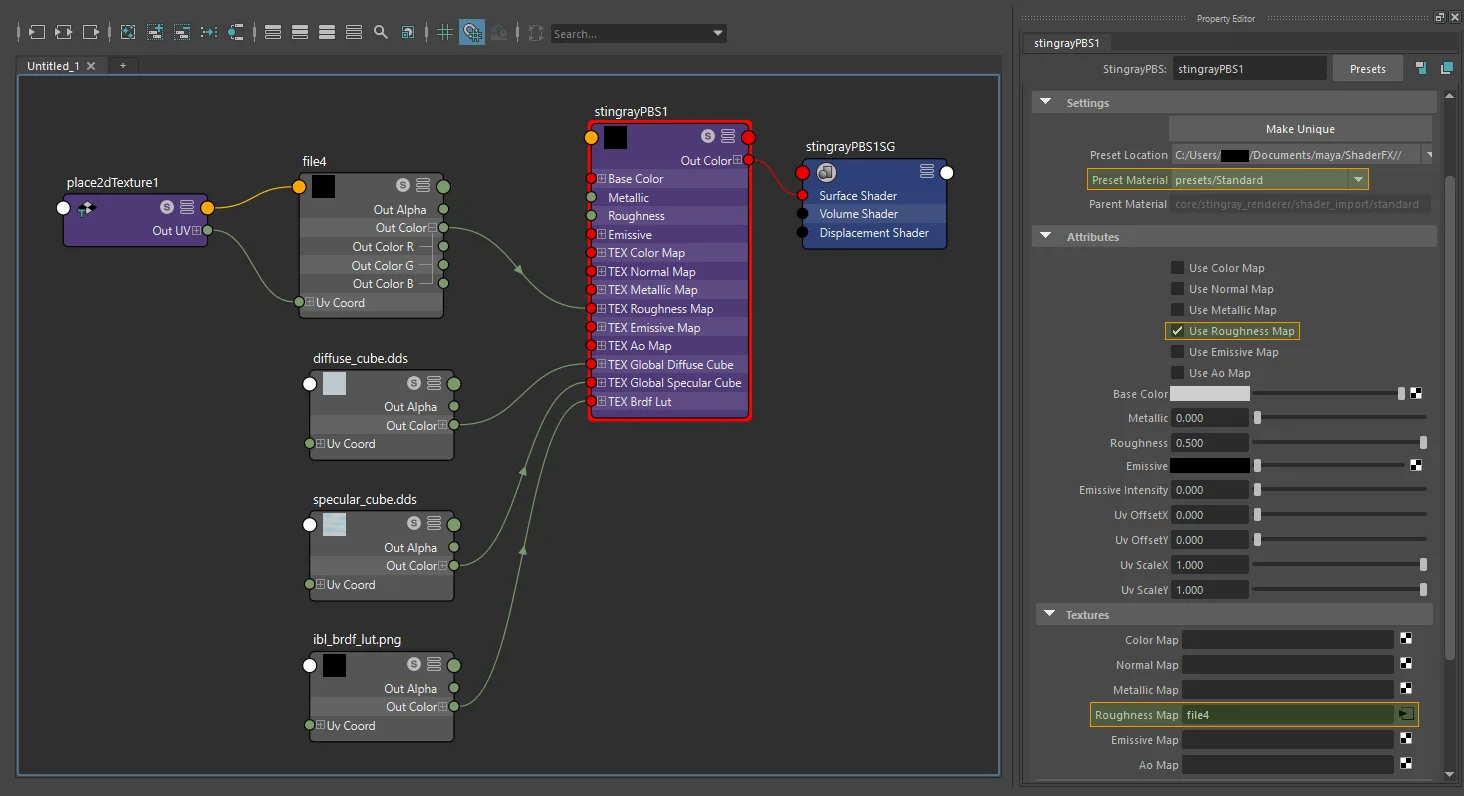Open the Preset Material dropdown
The height and width of the screenshot is (796, 1464).
[1357, 180]
